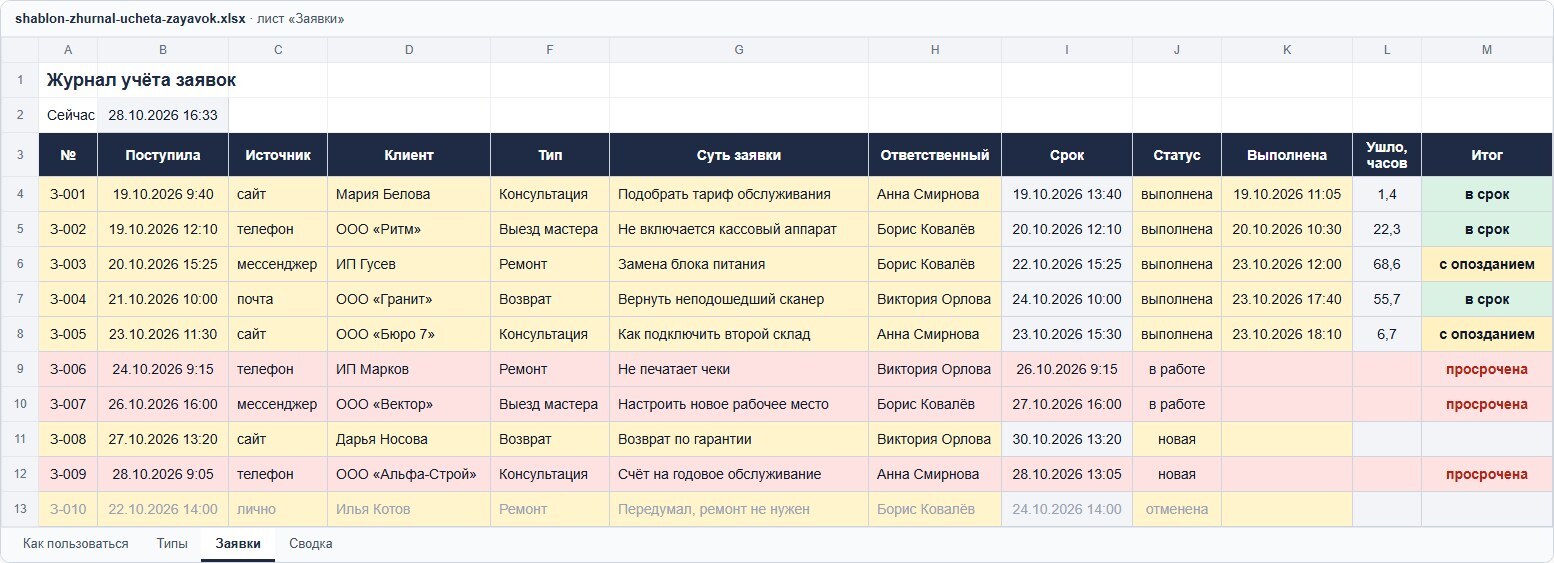Viewport: 1554px width, 563px height.
Task: Click the «Ответственный» header cell
Action: click(x=935, y=155)
